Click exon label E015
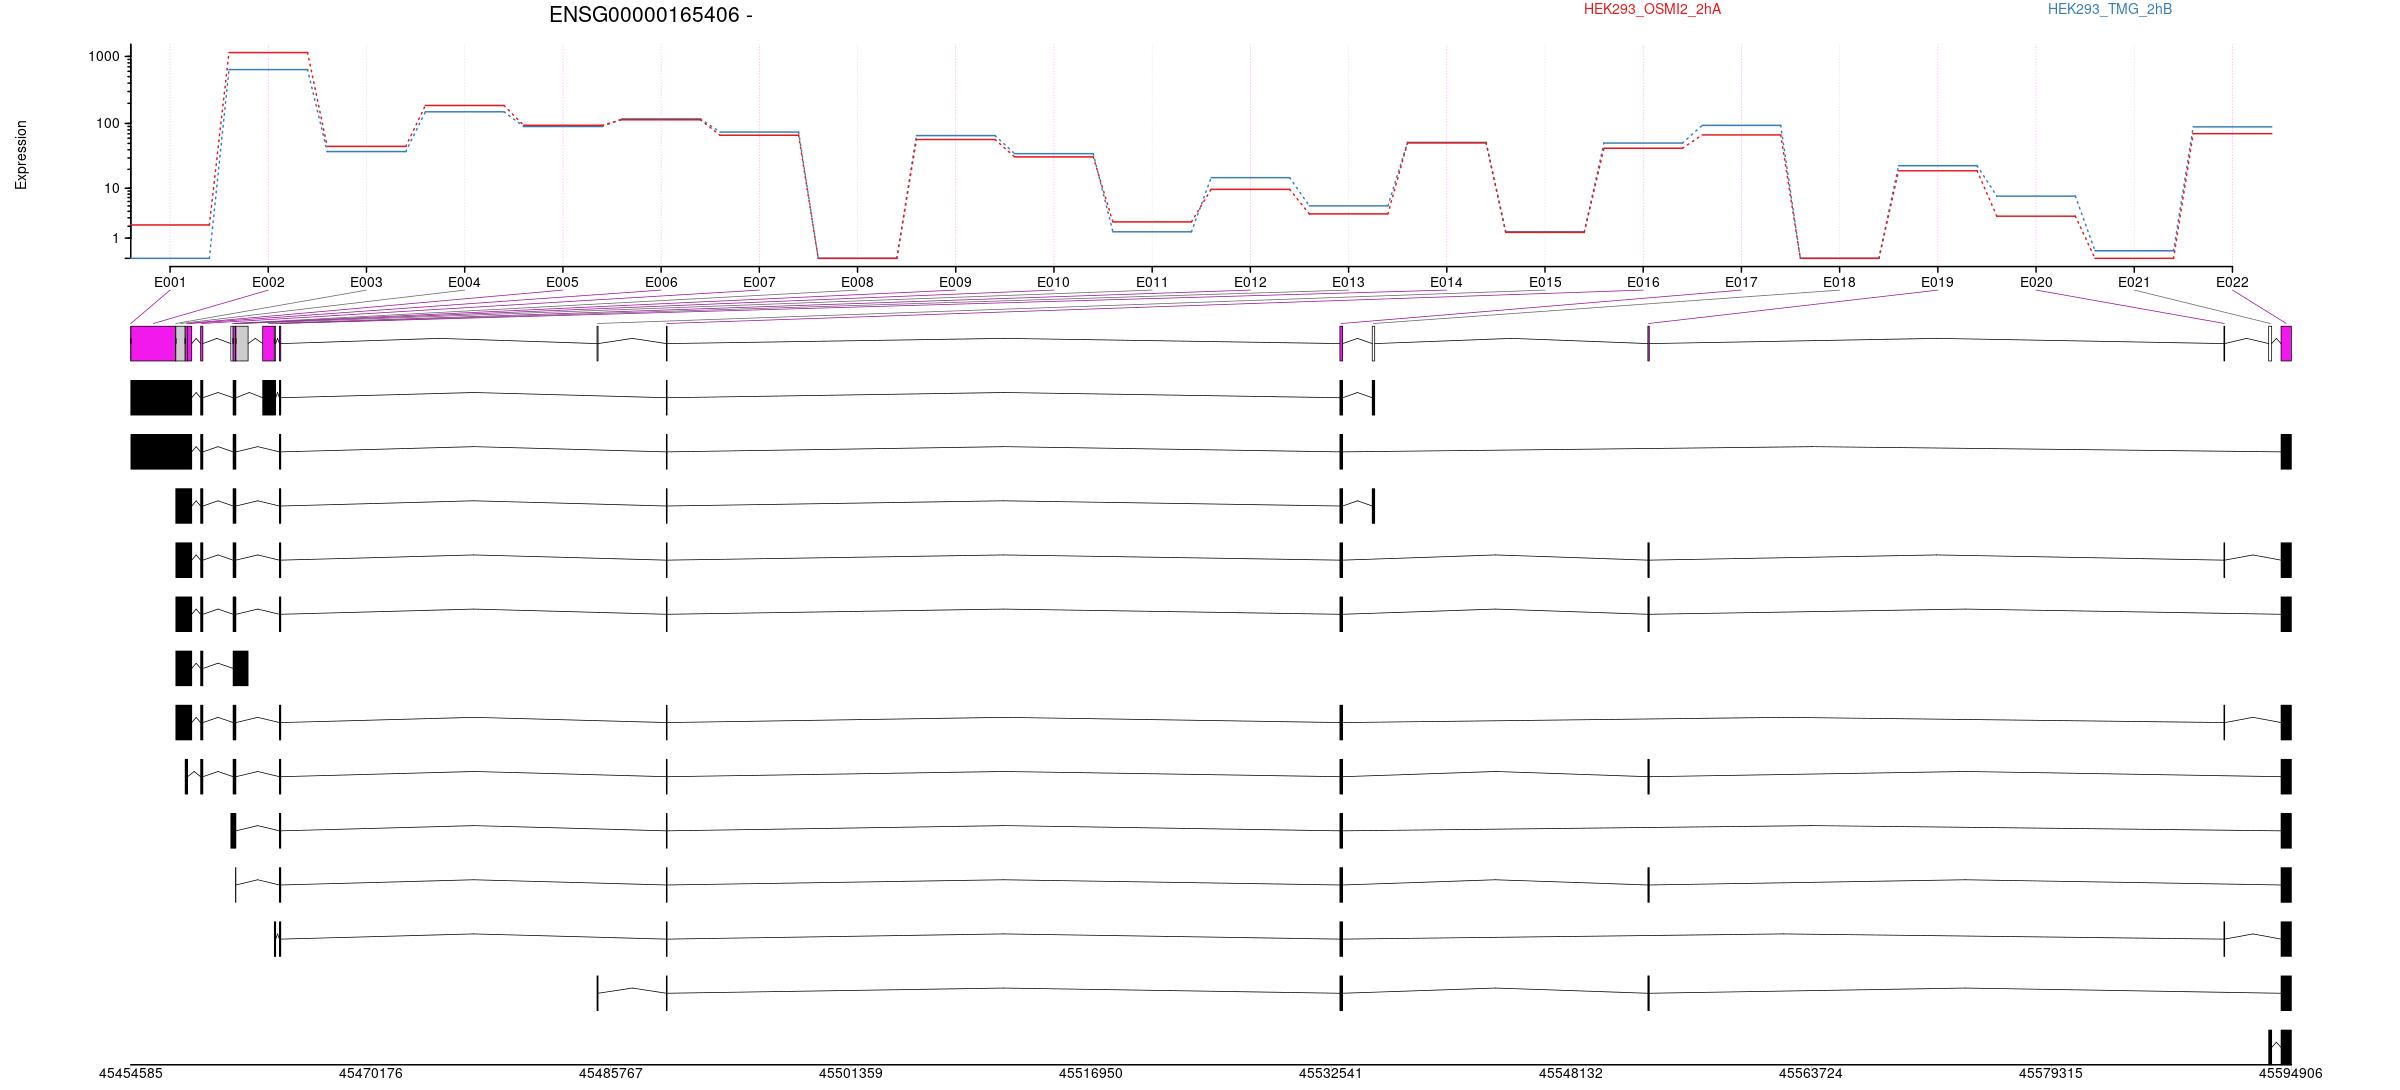2400x1090 pixels. (x=1545, y=283)
